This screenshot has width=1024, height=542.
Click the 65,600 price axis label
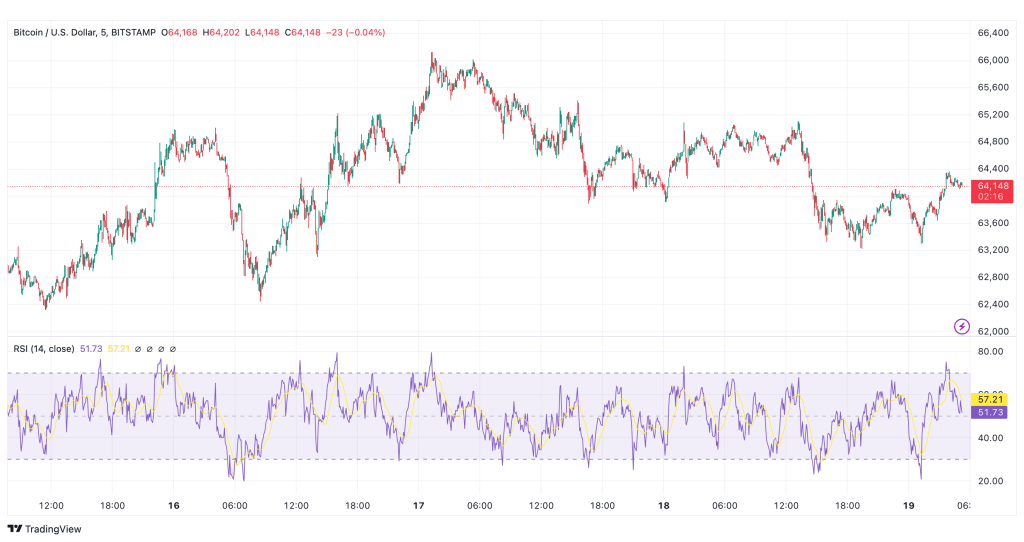point(993,88)
